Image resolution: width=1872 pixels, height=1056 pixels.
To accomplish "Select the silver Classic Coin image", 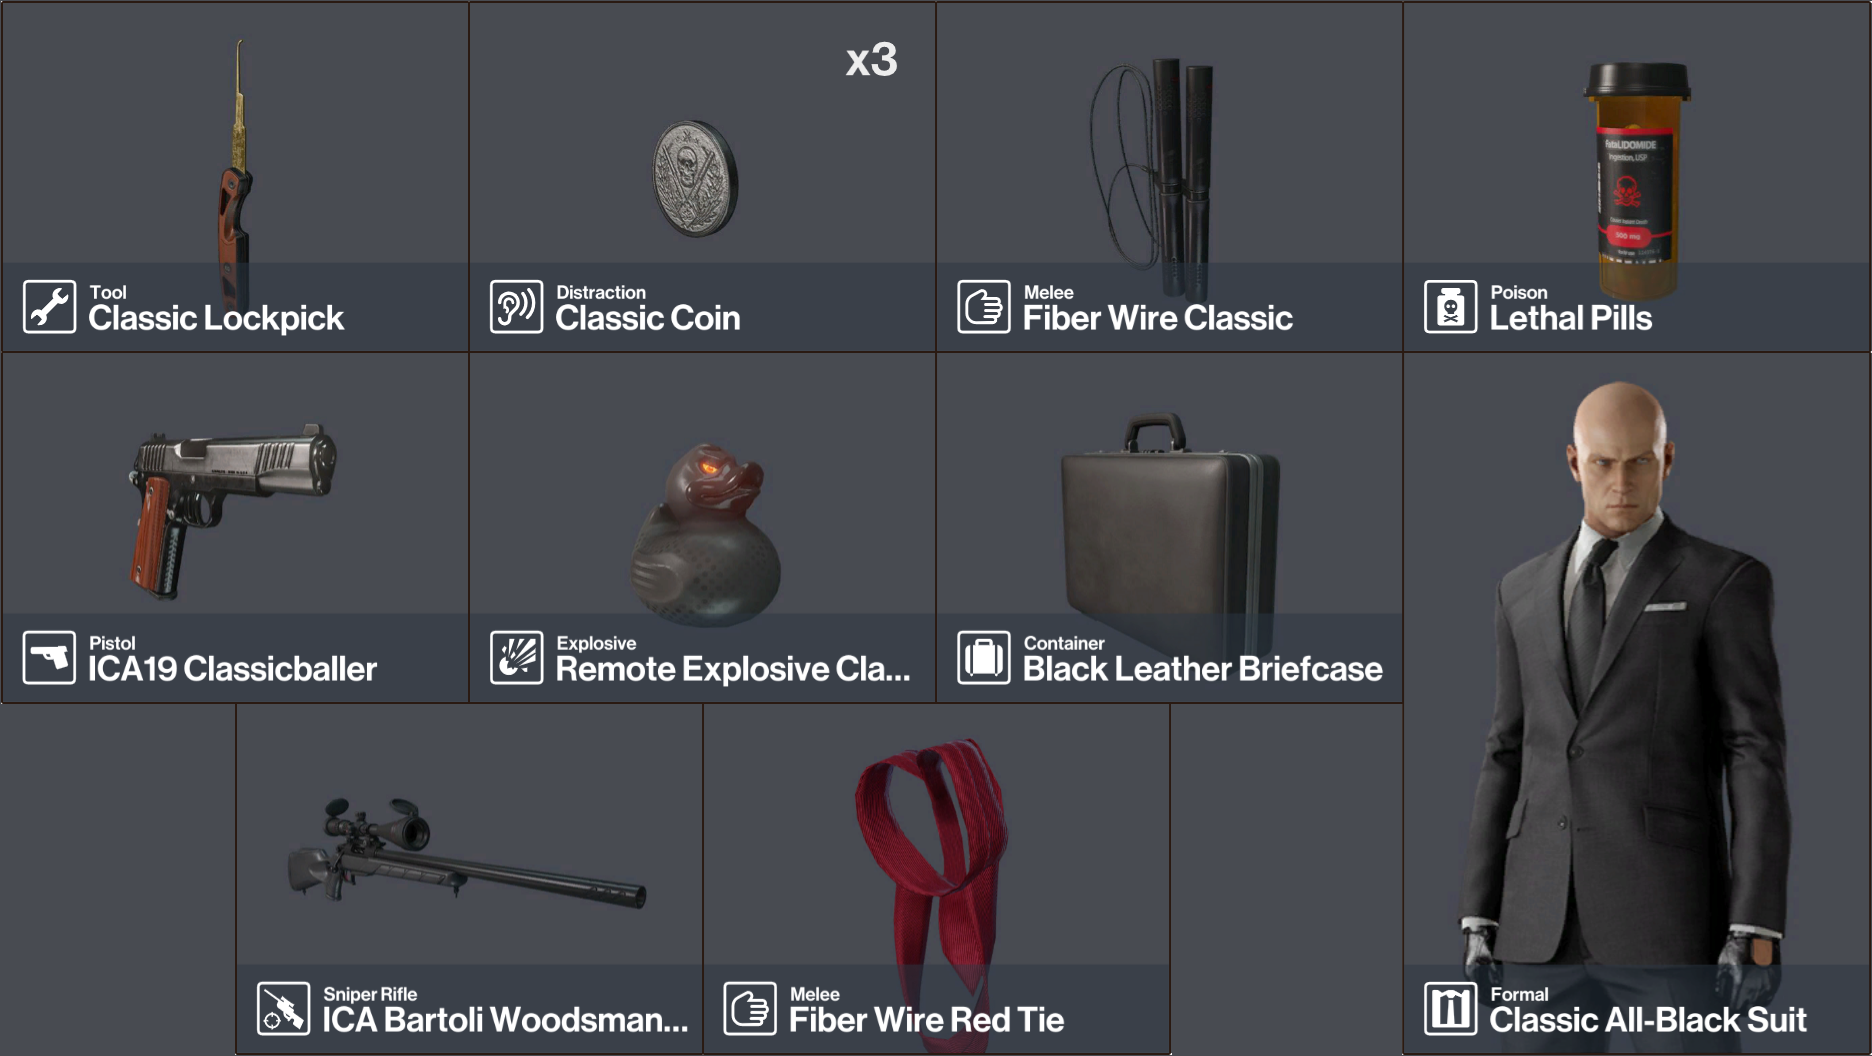I will pyautogui.click(x=696, y=179).
